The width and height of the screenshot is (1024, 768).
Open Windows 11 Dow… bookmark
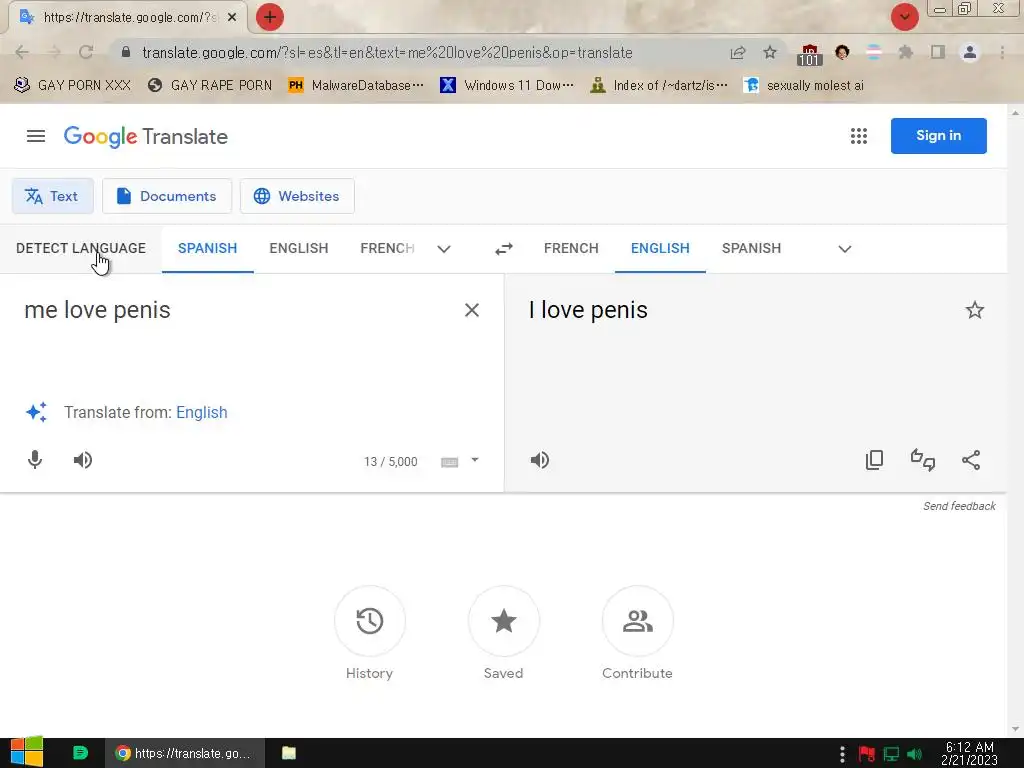coord(507,86)
